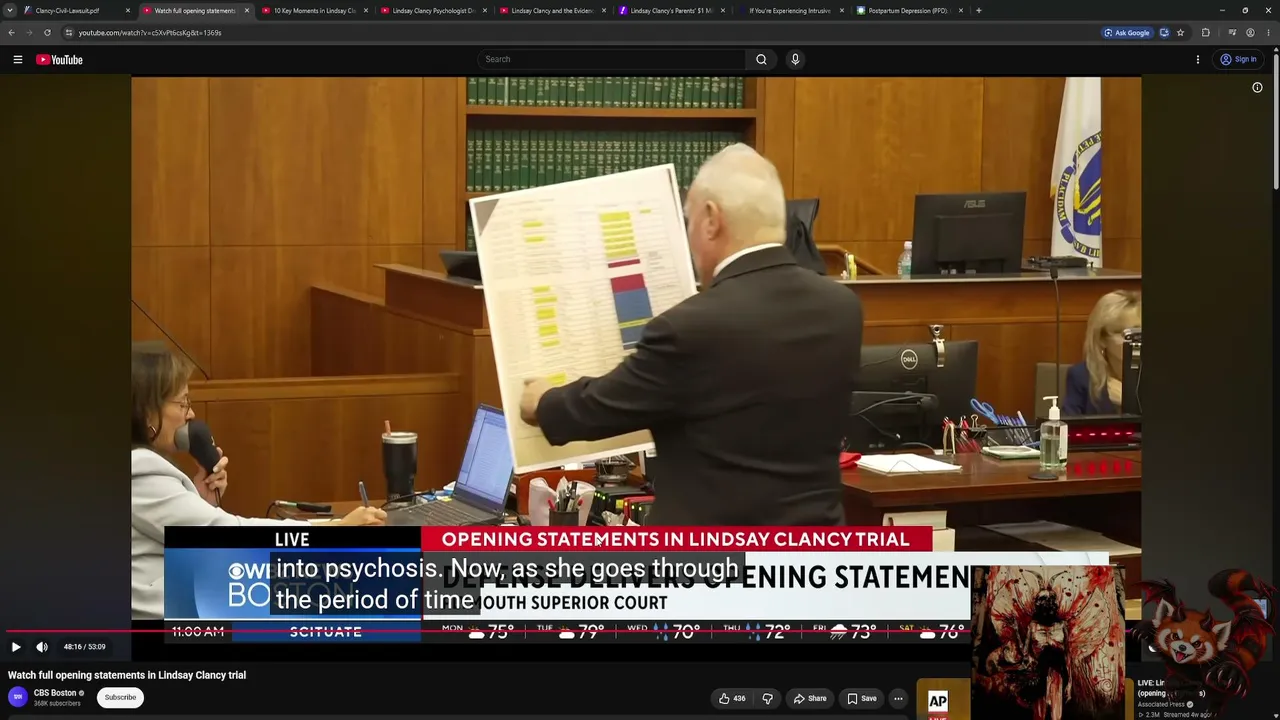Close the Clancy-Civil-Lawsuit.pdf tab

point(128,10)
